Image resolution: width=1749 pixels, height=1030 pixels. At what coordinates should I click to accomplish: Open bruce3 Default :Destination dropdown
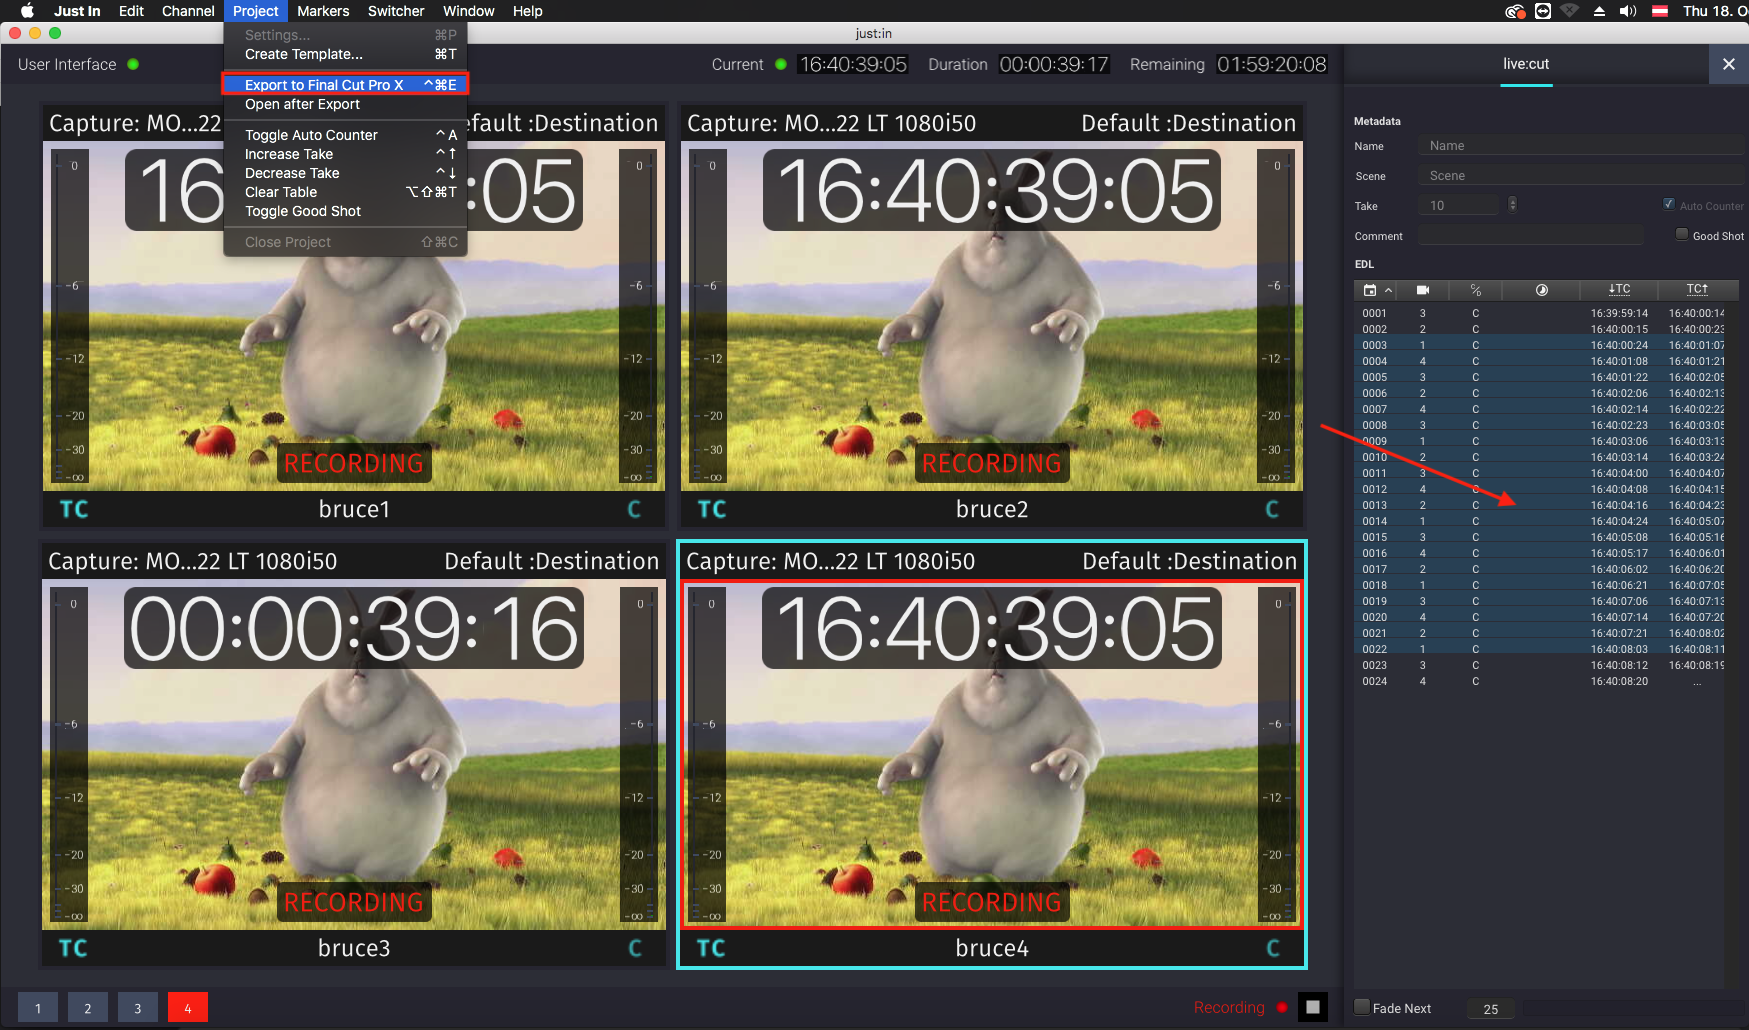[x=551, y=561]
